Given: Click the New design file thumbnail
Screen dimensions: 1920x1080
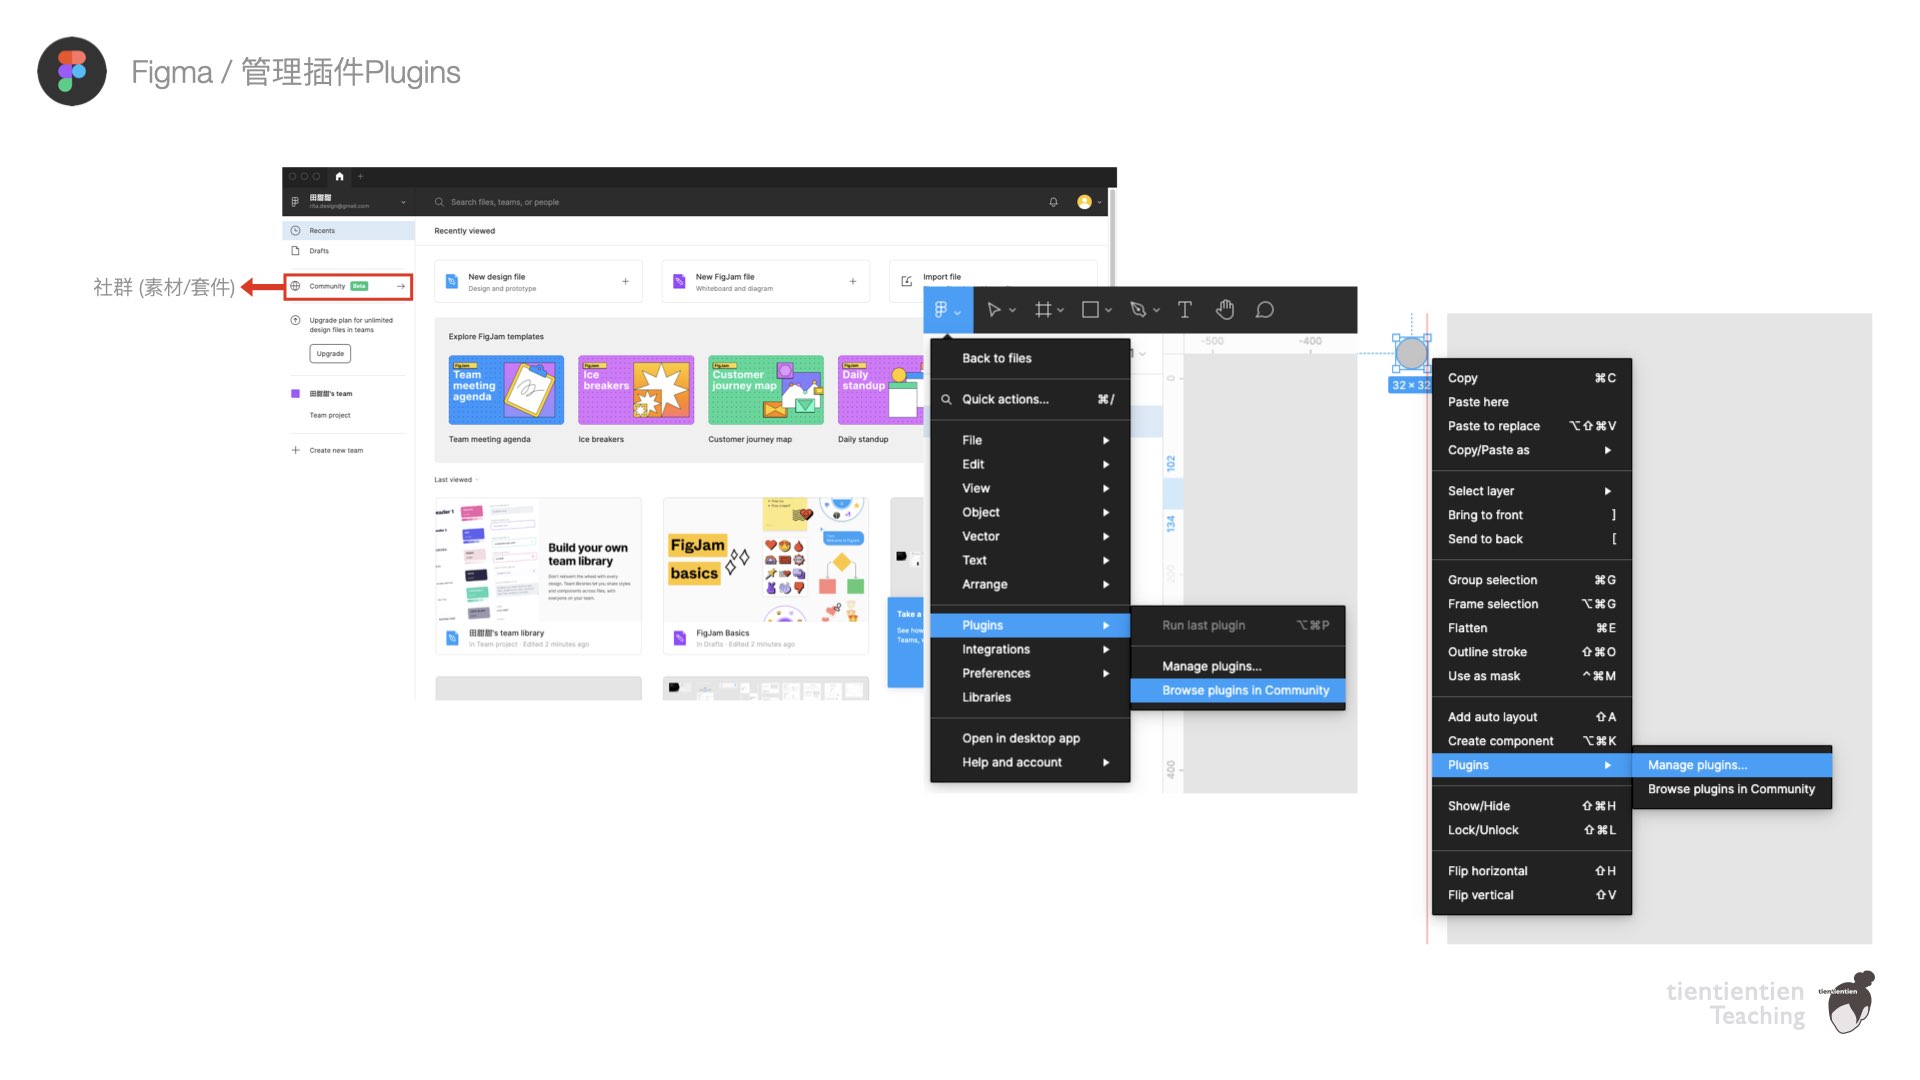Looking at the screenshot, I should pos(534,281).
